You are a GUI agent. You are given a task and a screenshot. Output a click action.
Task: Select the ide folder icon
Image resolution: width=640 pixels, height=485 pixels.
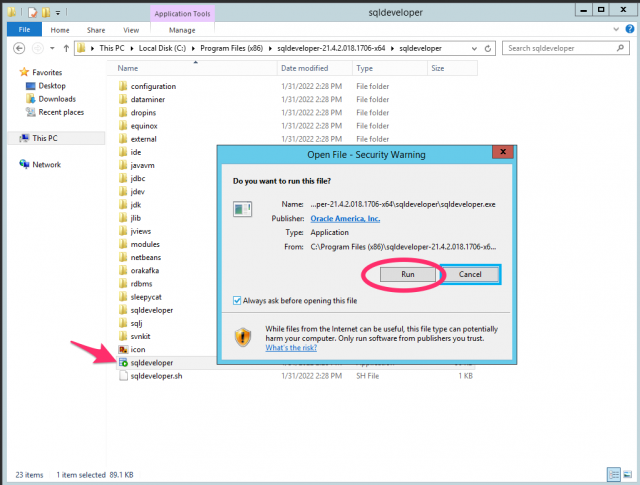point(123,152)
